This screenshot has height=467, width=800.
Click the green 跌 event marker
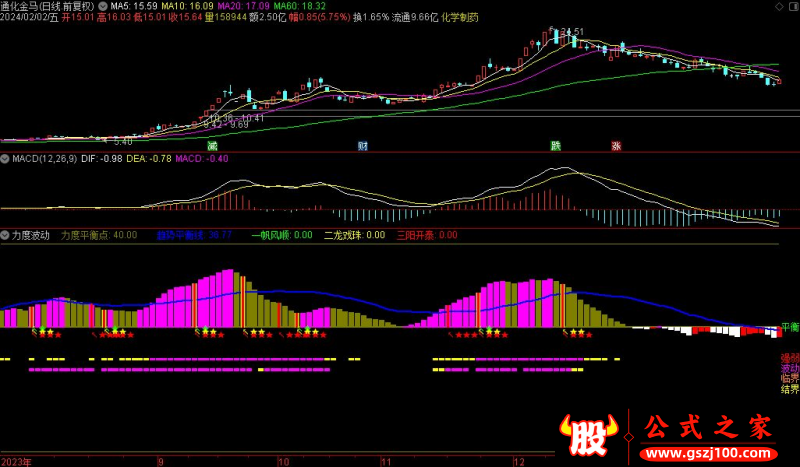(555, 146)
